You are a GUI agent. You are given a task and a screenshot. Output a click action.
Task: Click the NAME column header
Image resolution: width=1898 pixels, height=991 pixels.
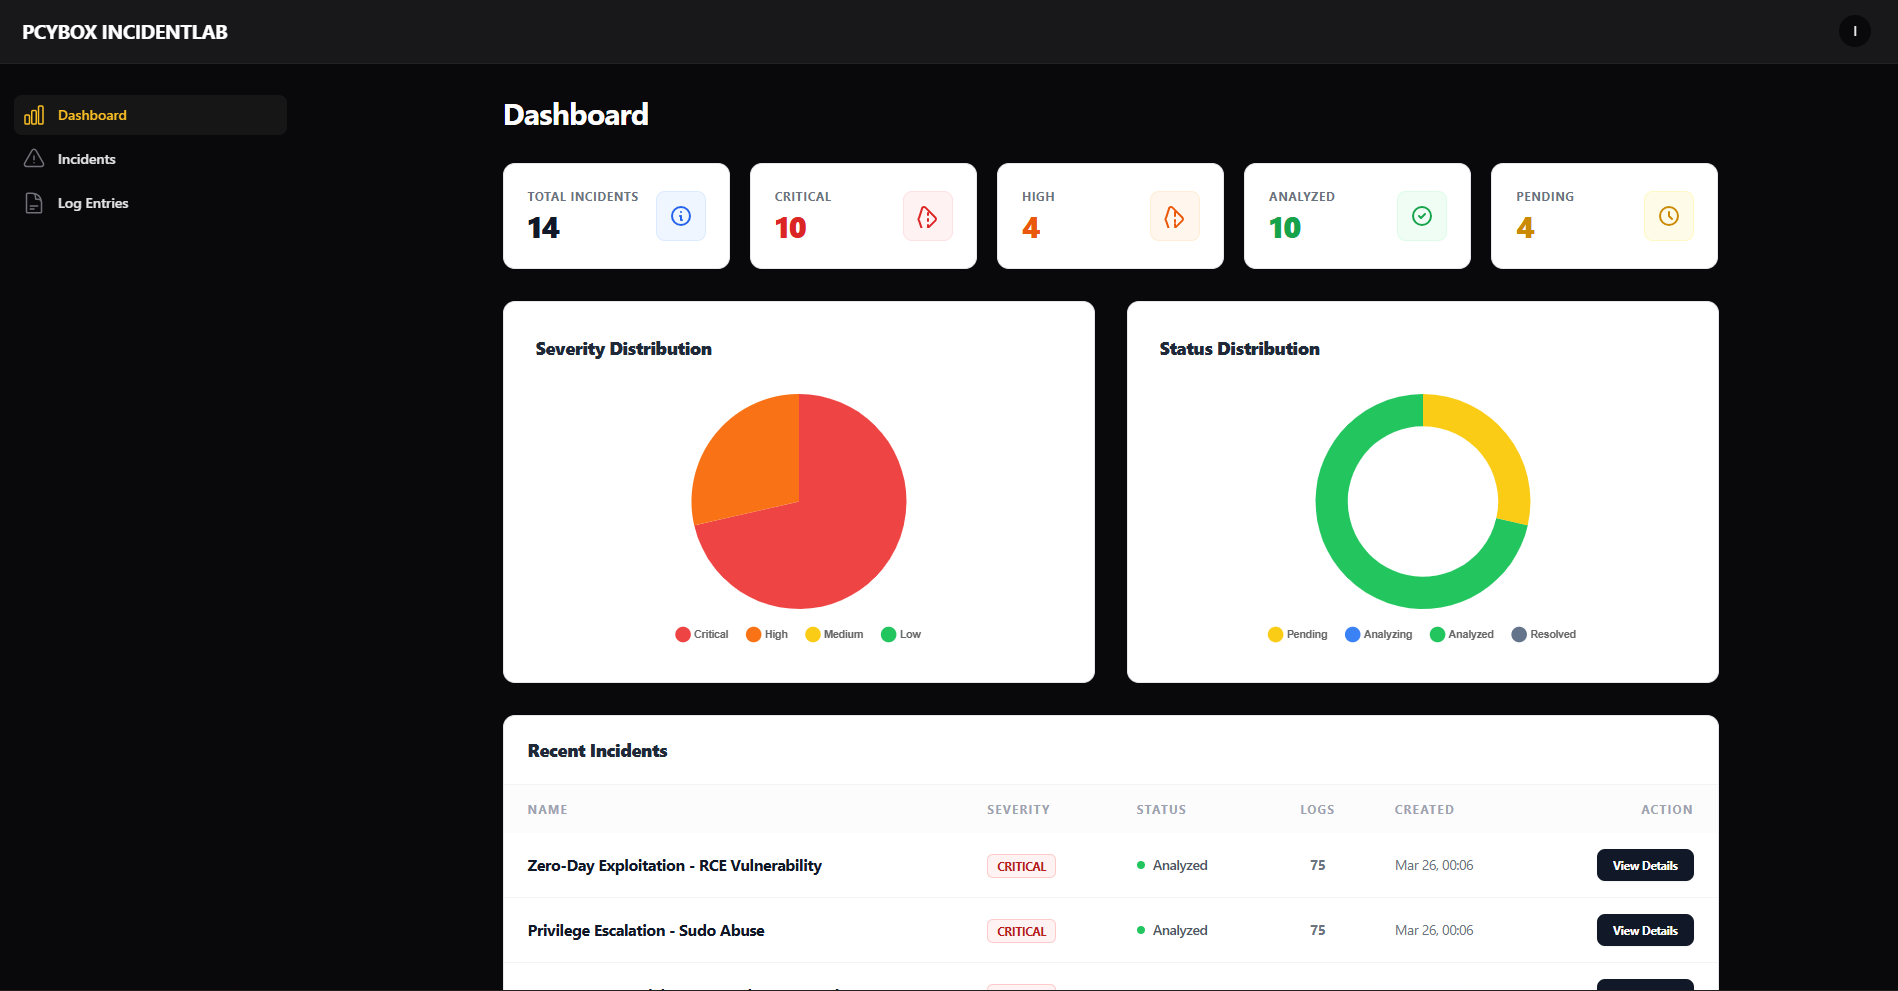pos(548,810)
